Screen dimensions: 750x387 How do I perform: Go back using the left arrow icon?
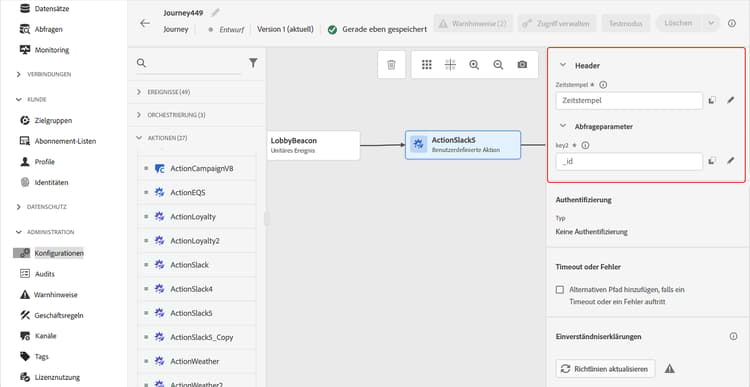tap(145, 23)
